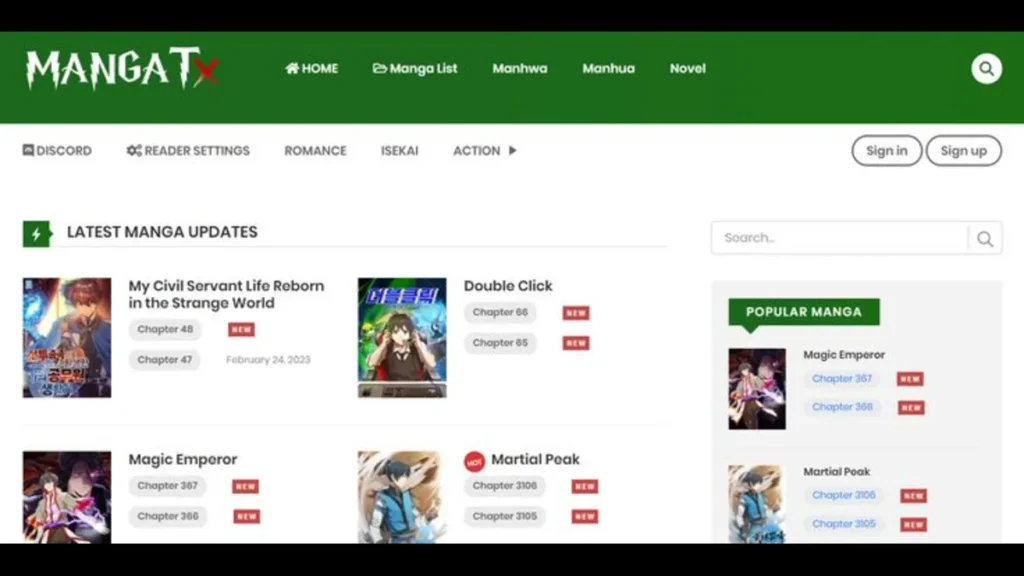Viewport: 1024px width, 576px height.
Task: Click the MangaTx logo
Action: tap(122, 69)
